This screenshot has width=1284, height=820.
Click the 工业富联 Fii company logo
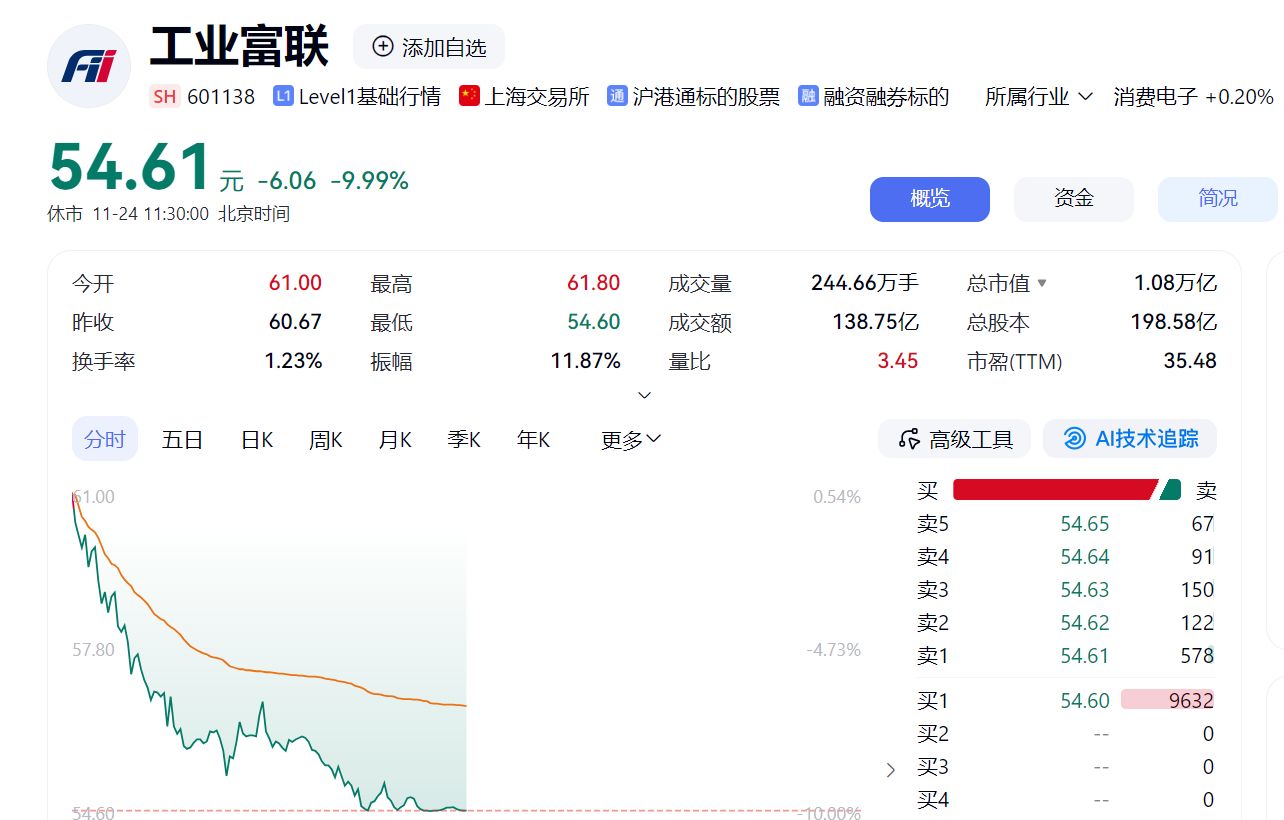89,66
